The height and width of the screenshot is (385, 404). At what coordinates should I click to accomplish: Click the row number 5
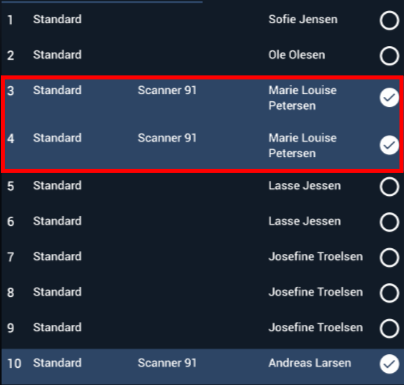[x=10, y=186]
